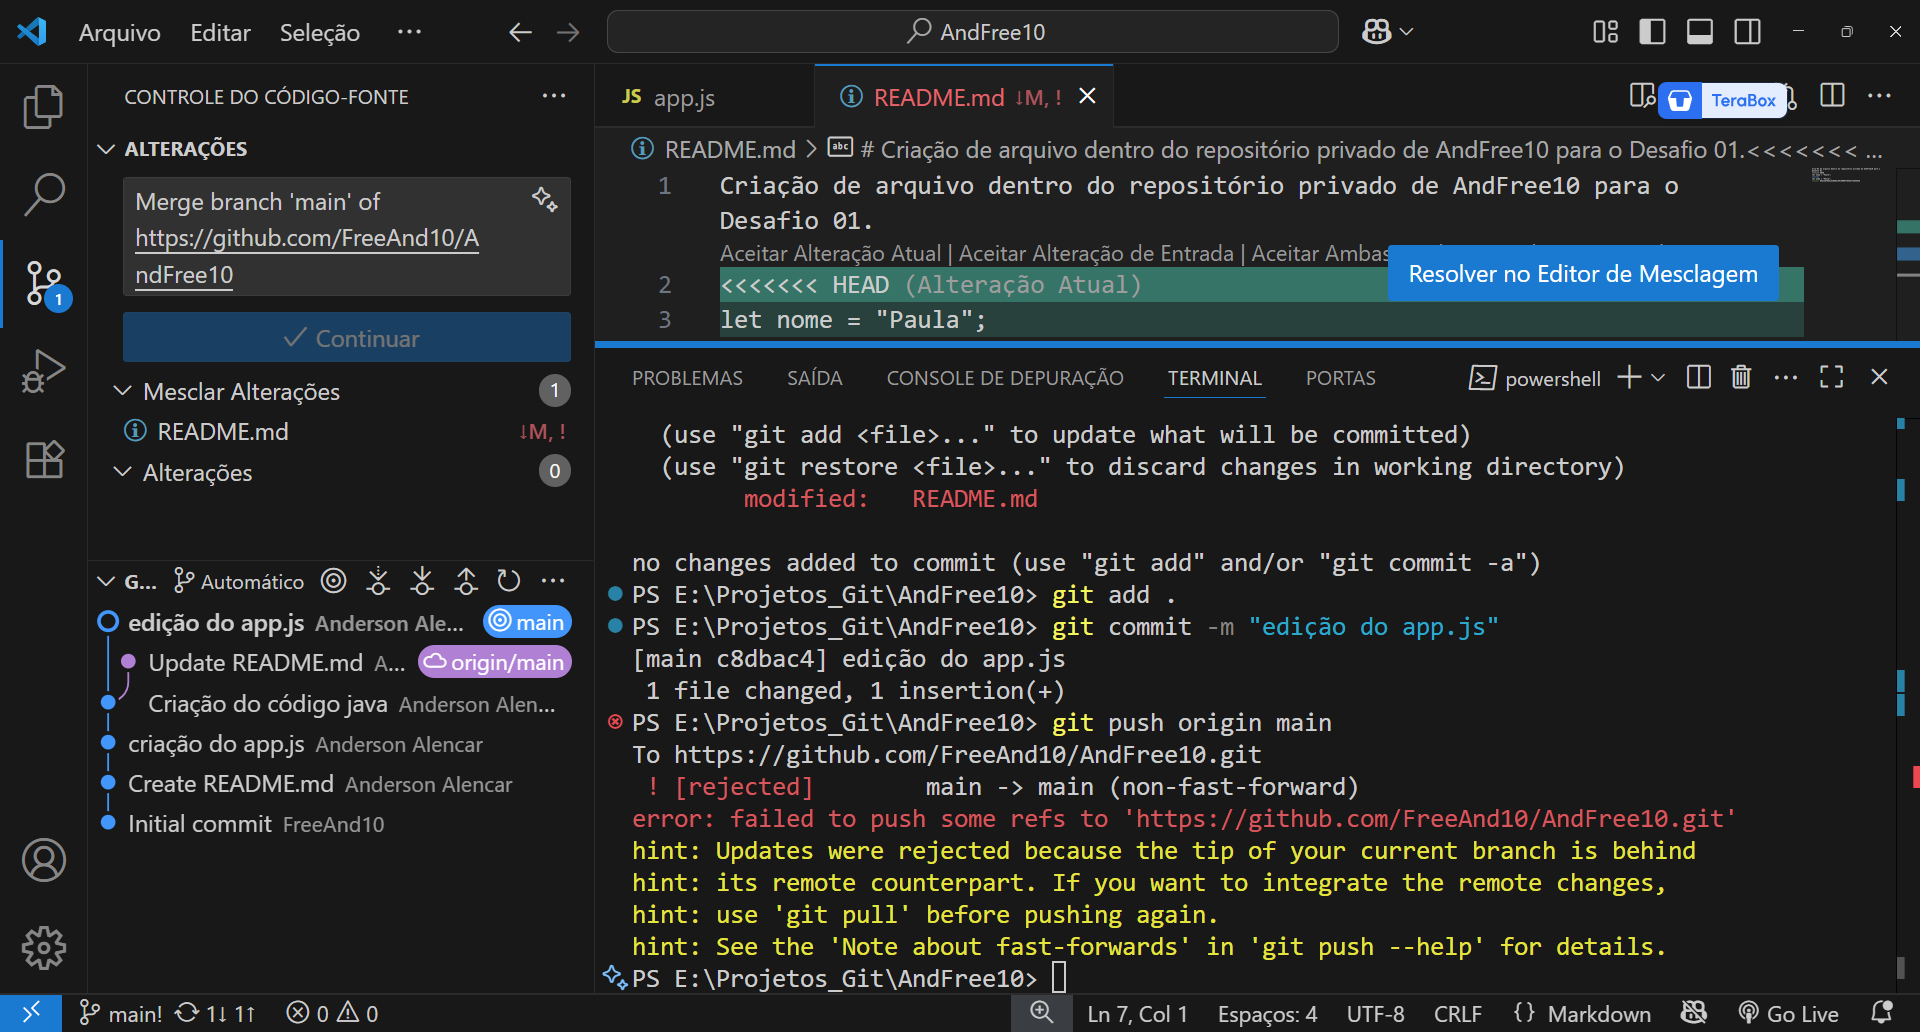Screen dimensions: 1920x1032
Task: Open editor More Actions ellipsis
Action: click(x=1879, y=96)
